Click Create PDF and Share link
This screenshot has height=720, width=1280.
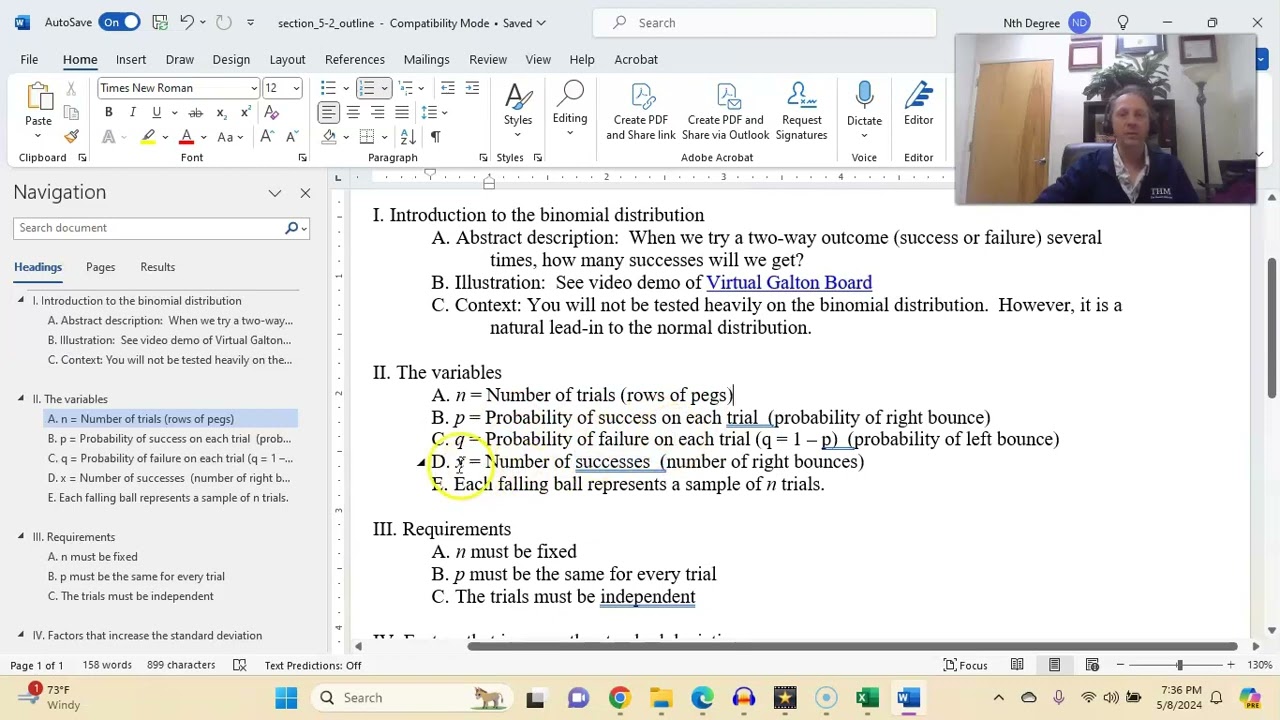(641, 111)
